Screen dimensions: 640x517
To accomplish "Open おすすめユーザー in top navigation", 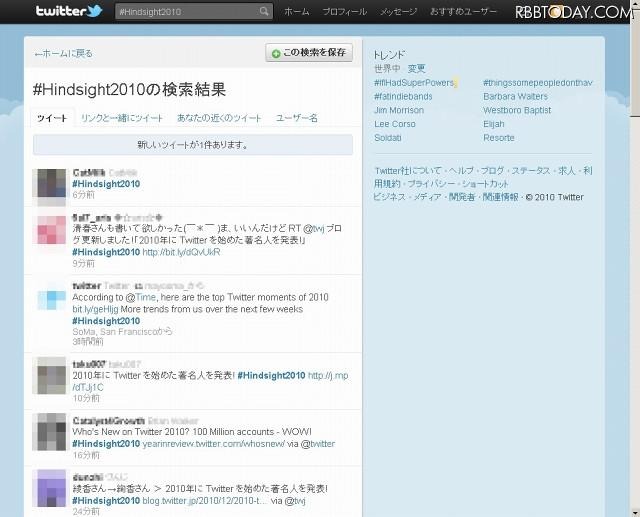I will [463, 12].
